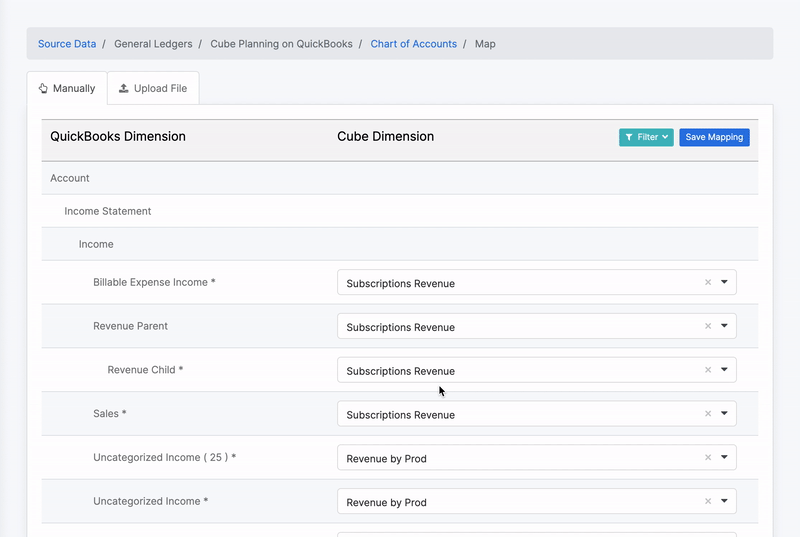Click Revenue by Prod field for Uncategorized Income ( 25 )
800x537 pixels.
pyautogui.click(x=537, y=457)
